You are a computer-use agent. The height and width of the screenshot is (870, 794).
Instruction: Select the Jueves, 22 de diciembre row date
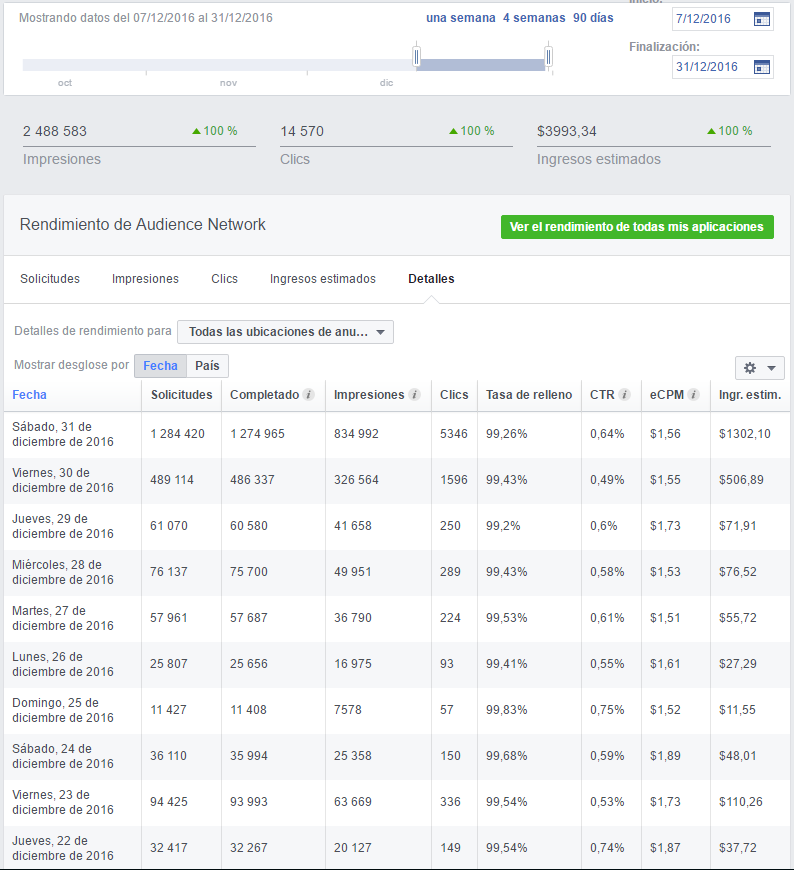[x=63, y=849]
